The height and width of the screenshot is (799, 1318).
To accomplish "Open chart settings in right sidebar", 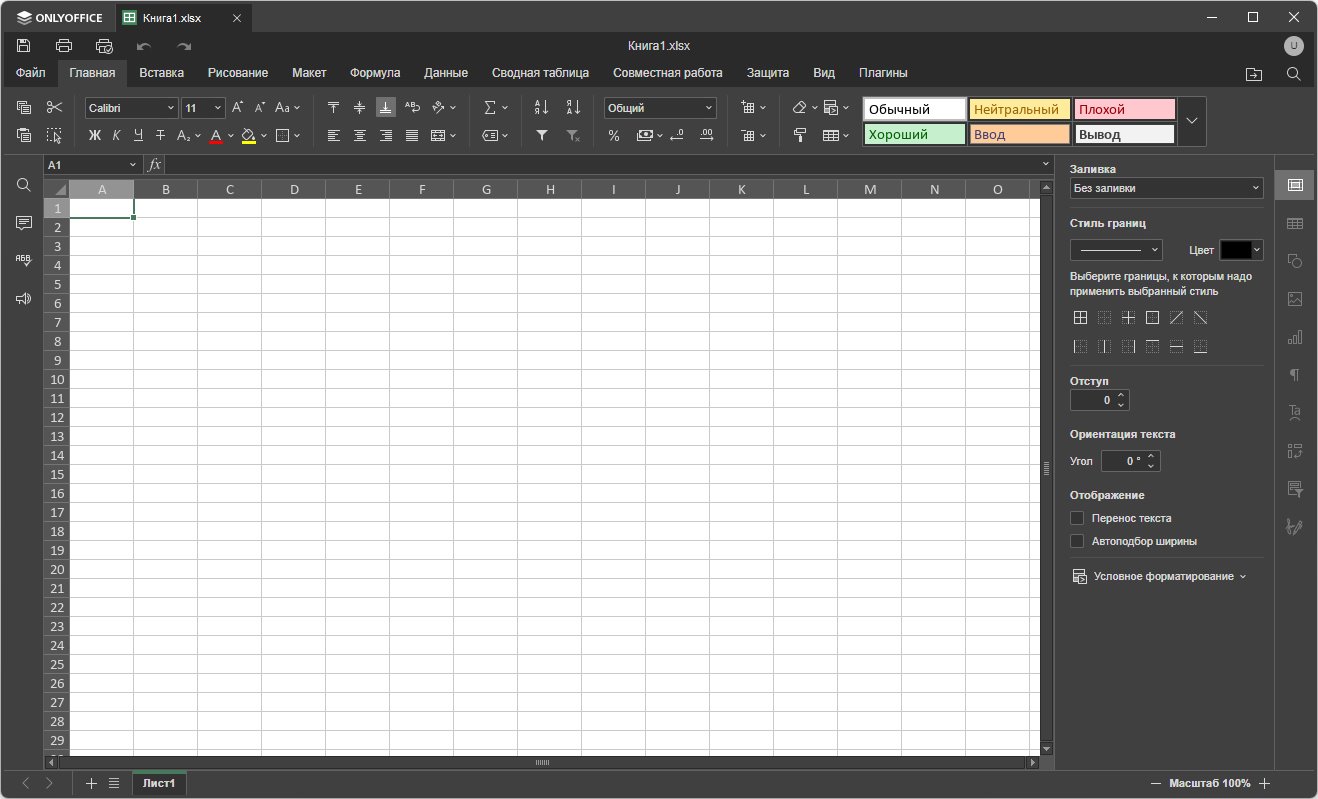I will tap(1295, 337).
